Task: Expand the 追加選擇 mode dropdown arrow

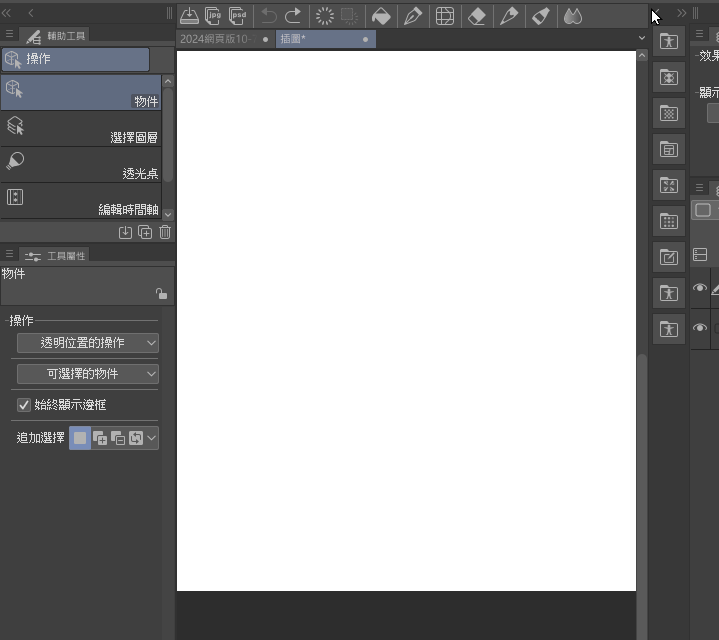Action: 152,438
